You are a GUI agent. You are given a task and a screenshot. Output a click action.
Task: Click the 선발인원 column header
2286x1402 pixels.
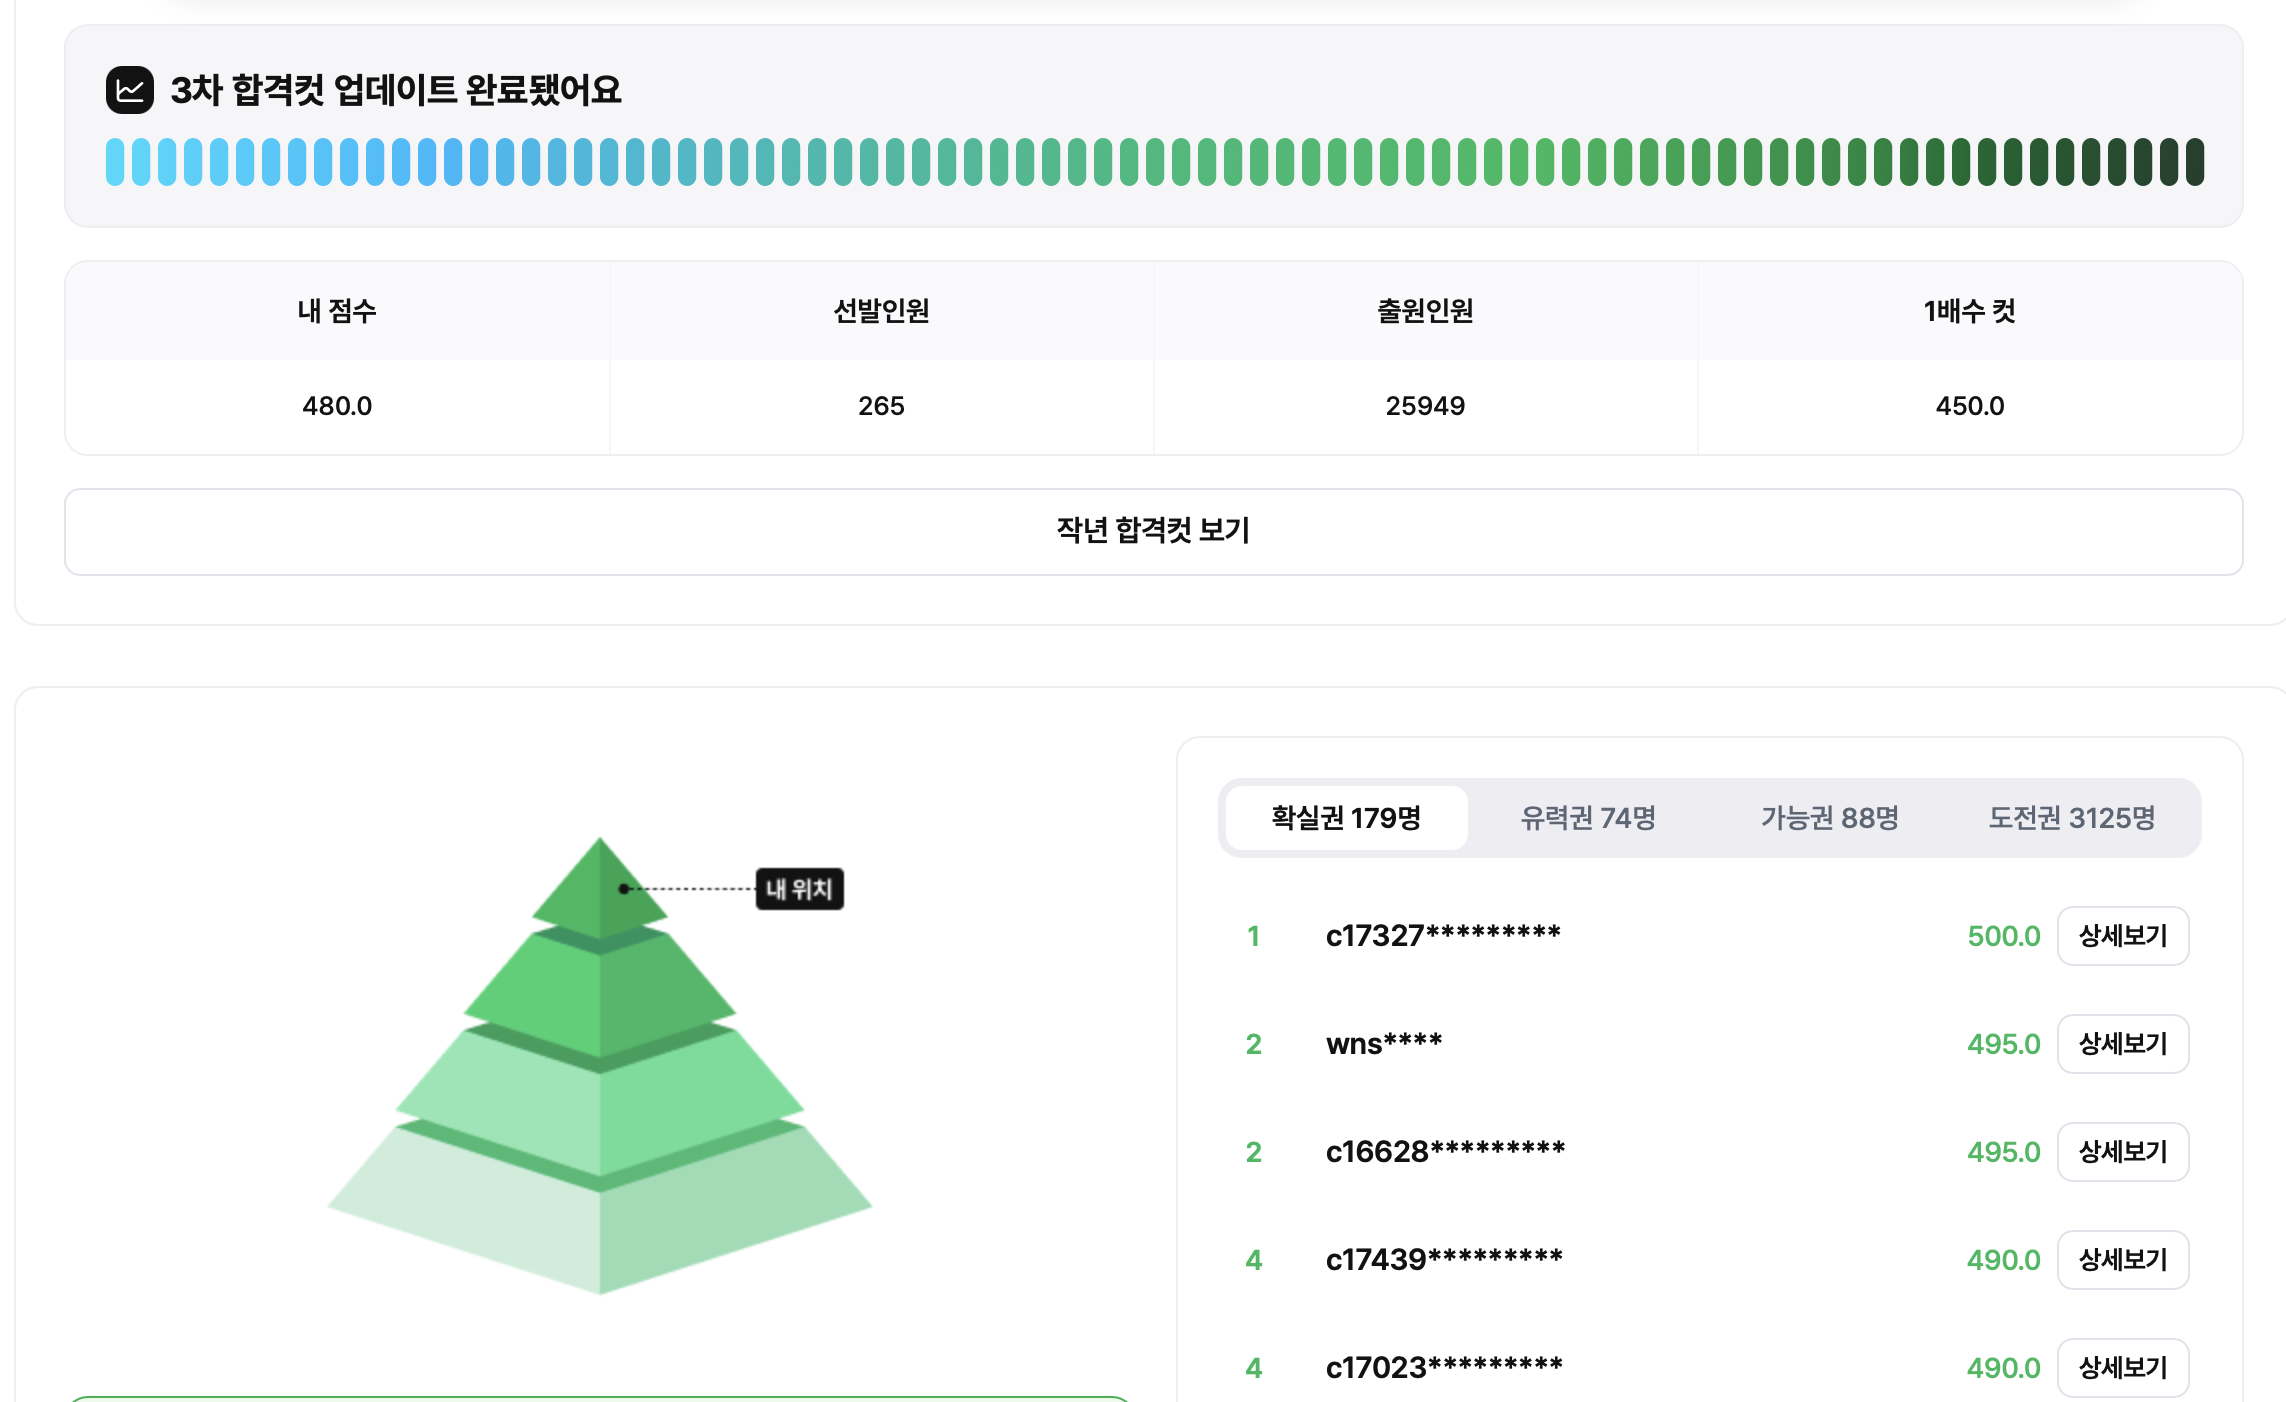tap(881, 311)
